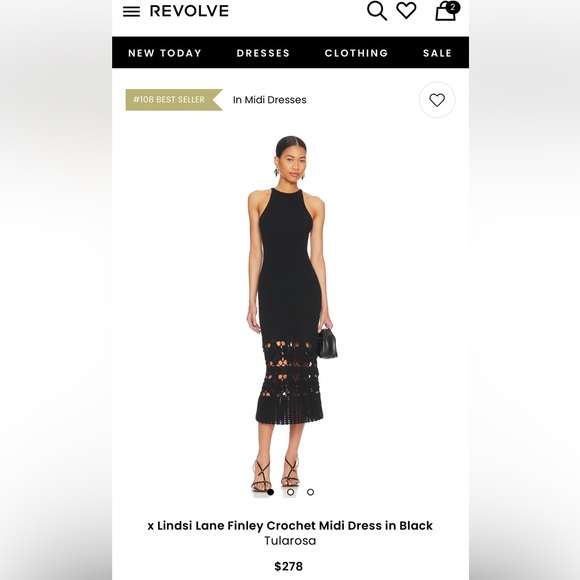This screenshot has height=580, width=580.
Task: Favorite this dress with the circular heart
Action: point(437,100)
